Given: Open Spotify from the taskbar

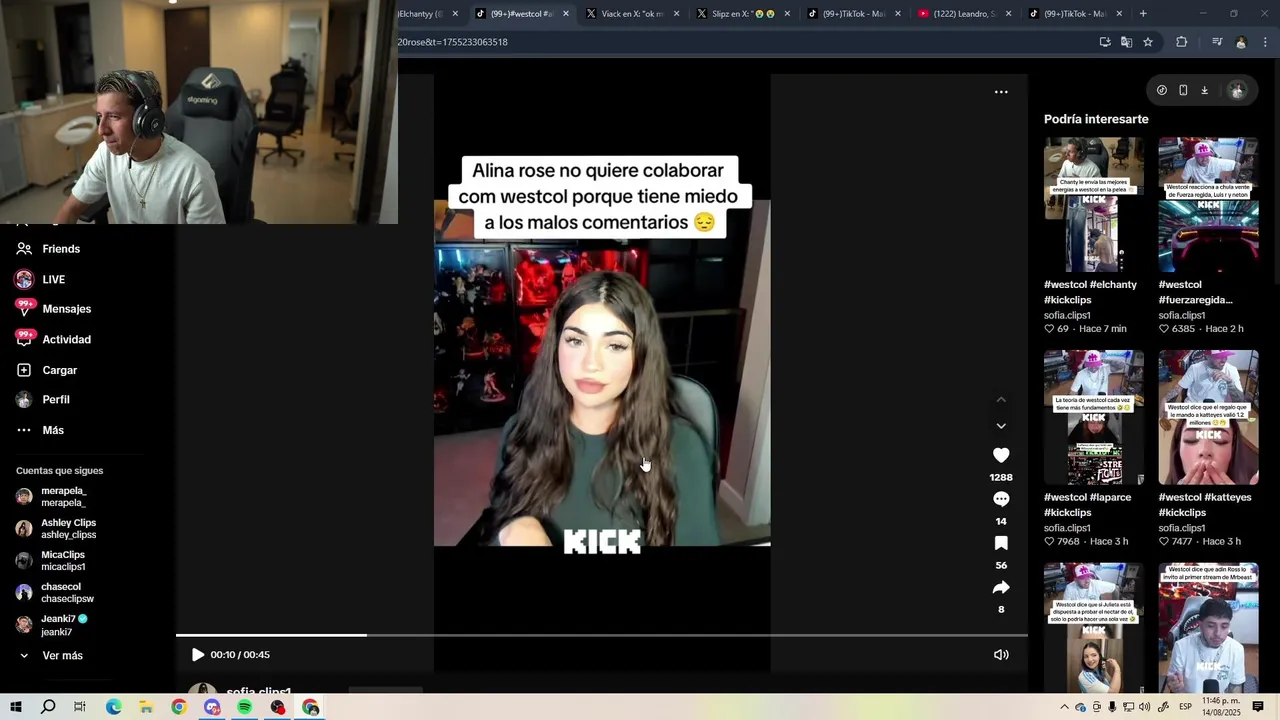Looking at the screenshot, I should 245,707.
